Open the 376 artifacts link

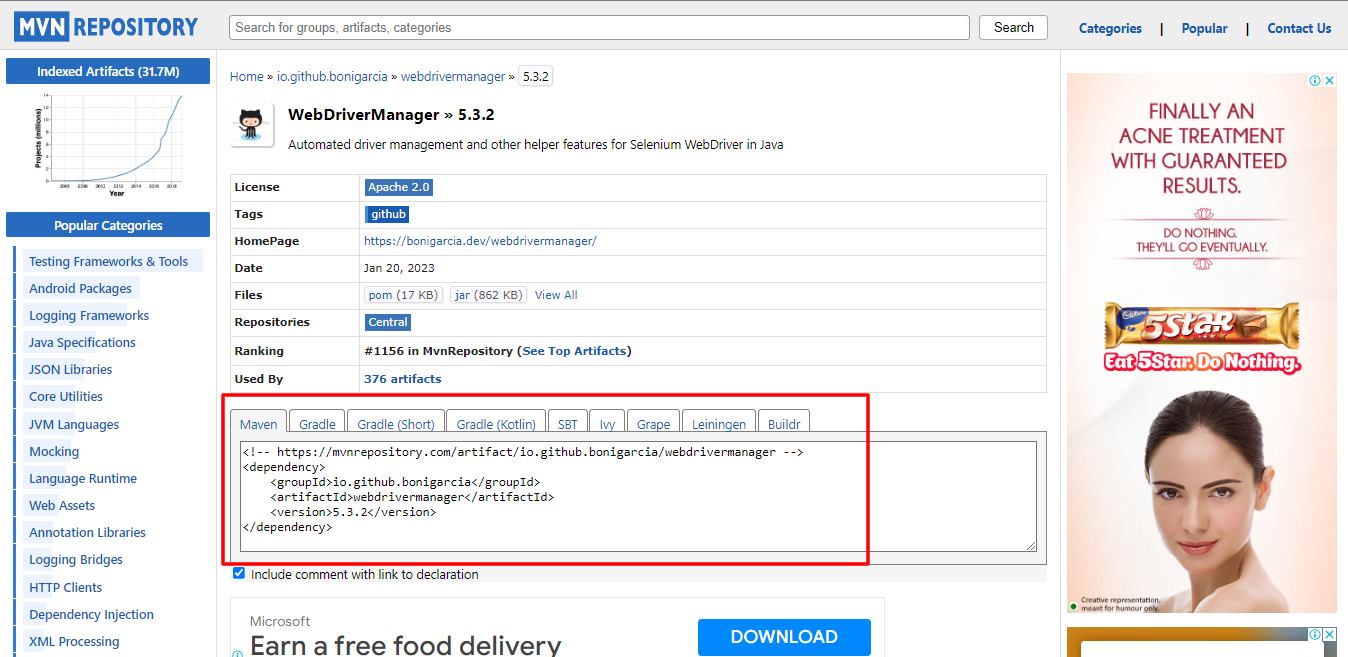(402, 379)
